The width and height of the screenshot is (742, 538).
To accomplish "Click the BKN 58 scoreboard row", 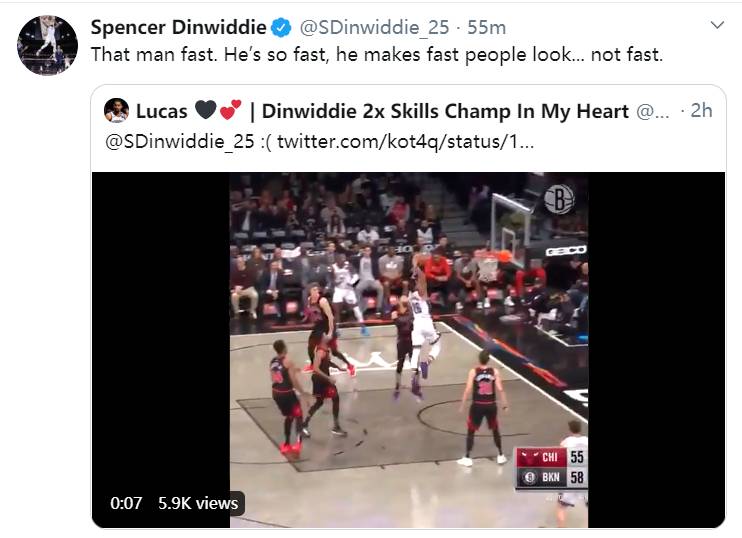I will [x=551, y=477].
